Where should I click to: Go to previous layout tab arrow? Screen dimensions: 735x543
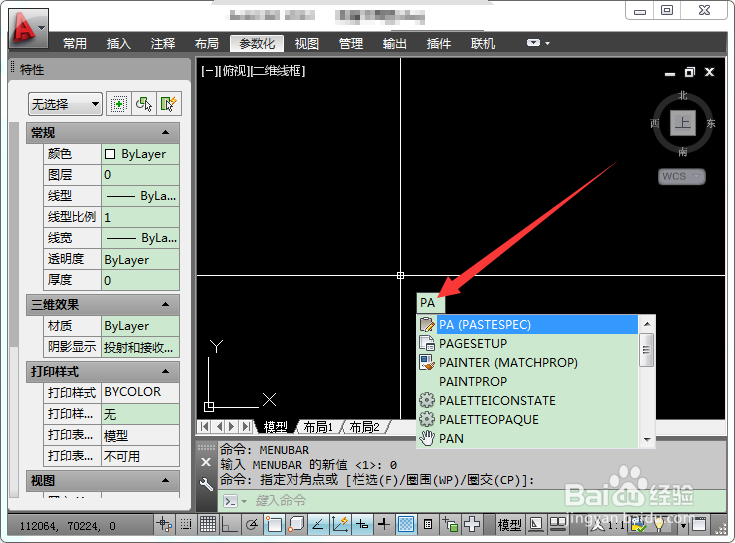219,426
